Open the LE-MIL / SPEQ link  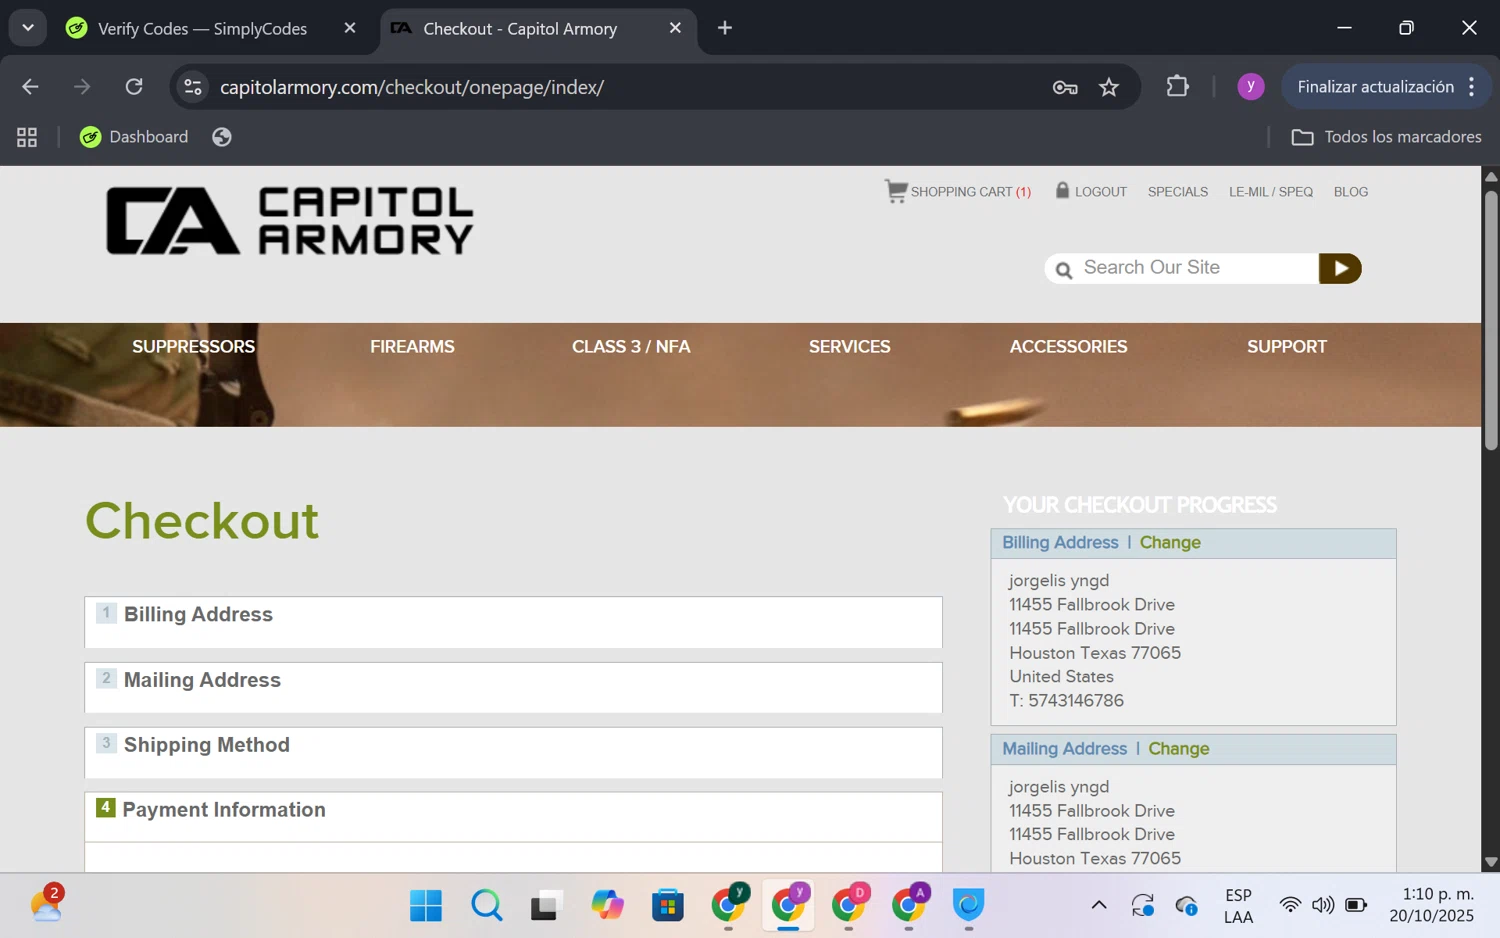click(1270, 192)
